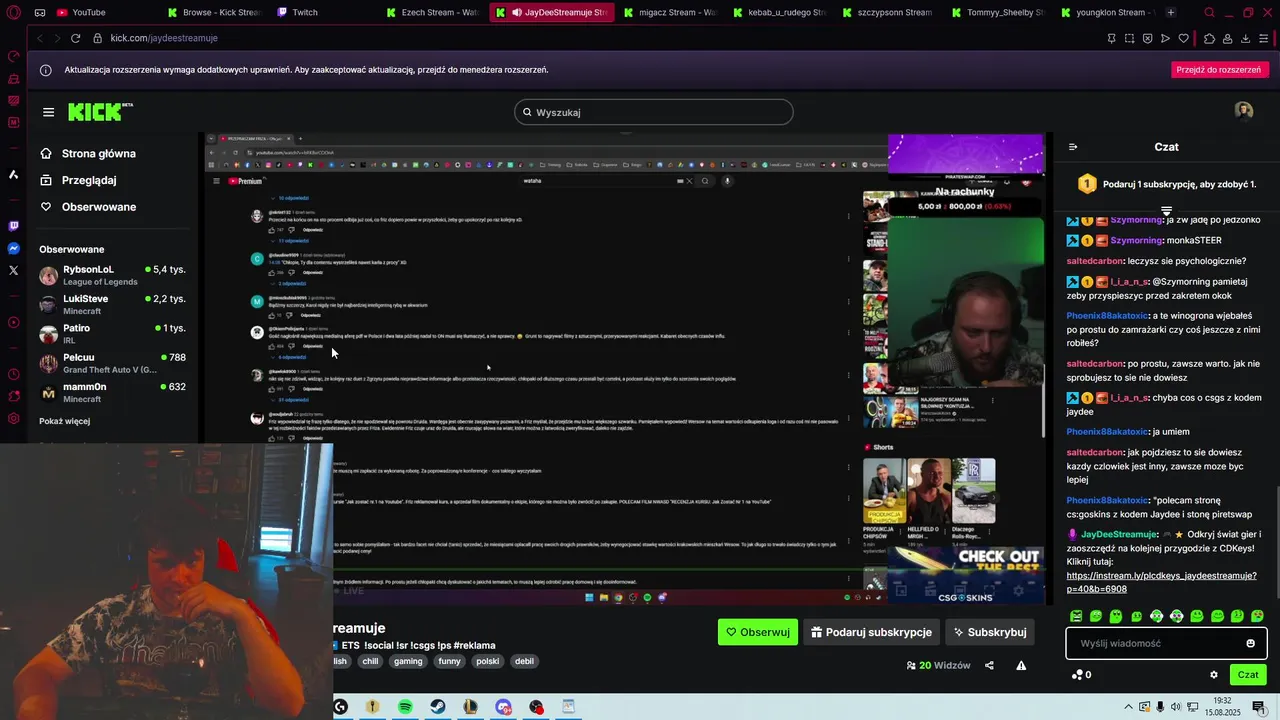1280x720 pixels.
Task: Open Spotify from the taskbar
Action: 405,707
